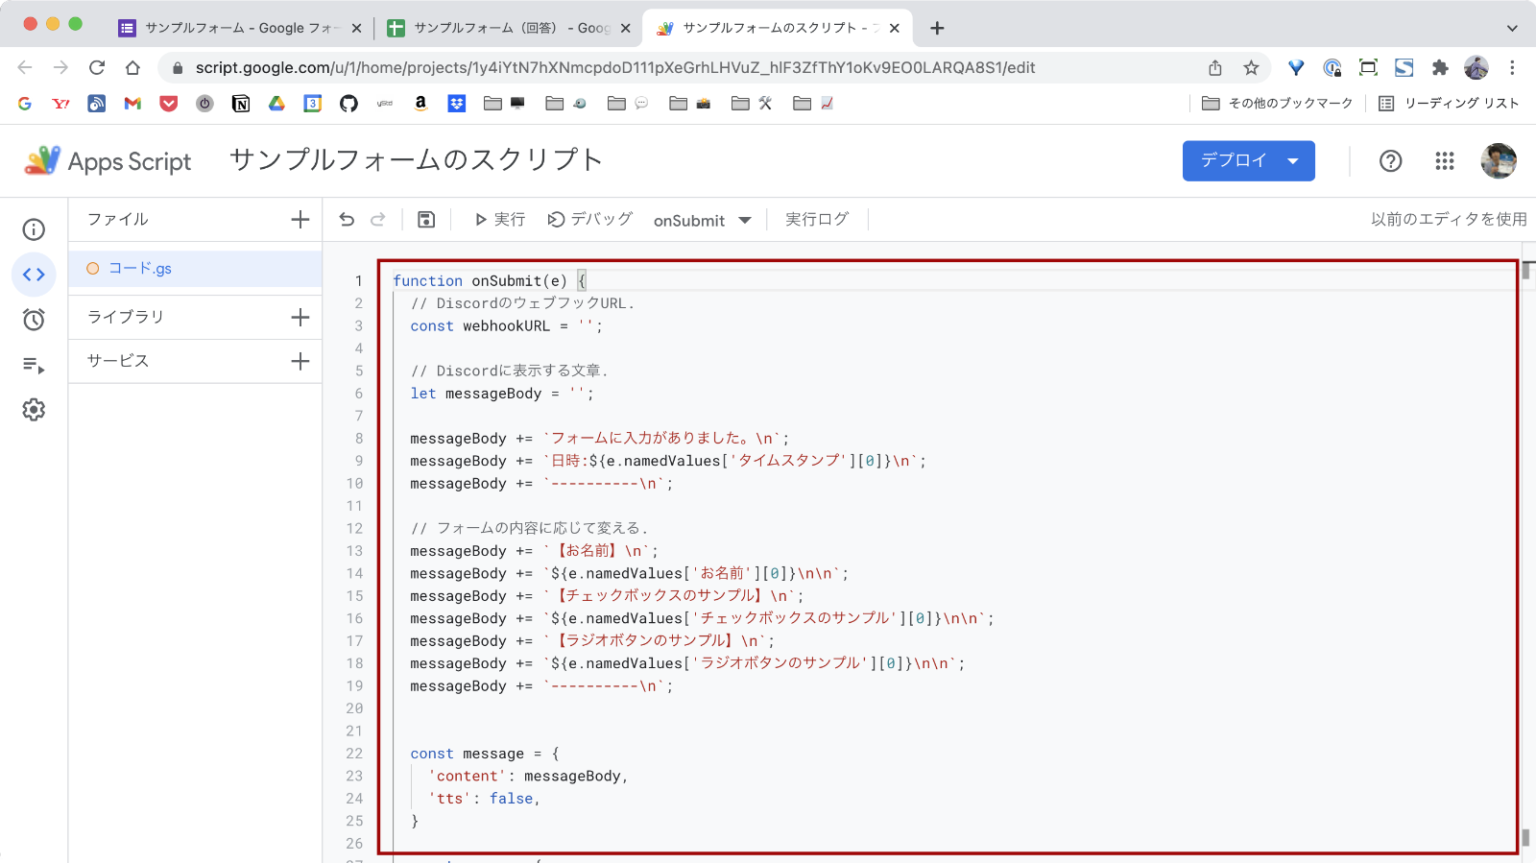Image resolution: width=1536 pixels, height=863 pixels.
Task: Open the Google apps grid icon
Action: coord(1444,161)
